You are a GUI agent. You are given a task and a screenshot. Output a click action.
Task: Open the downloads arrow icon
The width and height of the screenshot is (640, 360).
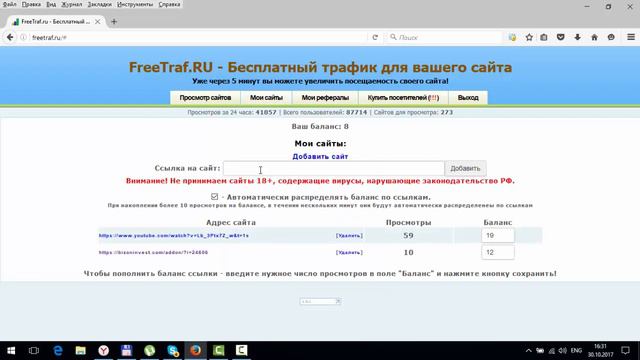pos(577,37)
